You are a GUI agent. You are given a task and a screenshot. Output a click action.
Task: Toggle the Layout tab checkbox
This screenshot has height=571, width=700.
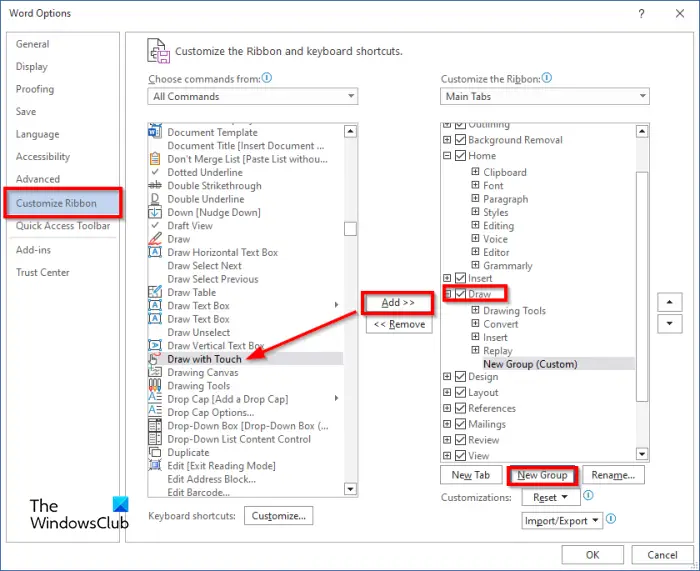pos(460,392)
